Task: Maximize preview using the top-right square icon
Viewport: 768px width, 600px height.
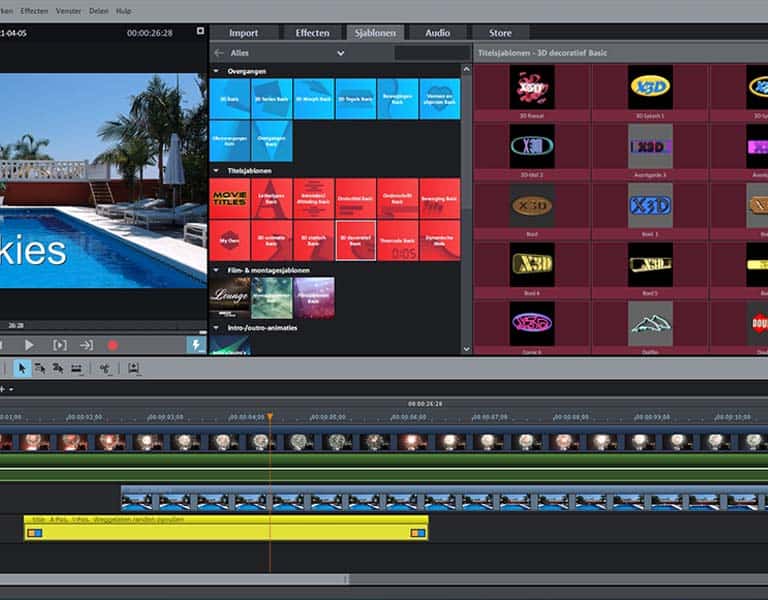Action: click(200, 31)
